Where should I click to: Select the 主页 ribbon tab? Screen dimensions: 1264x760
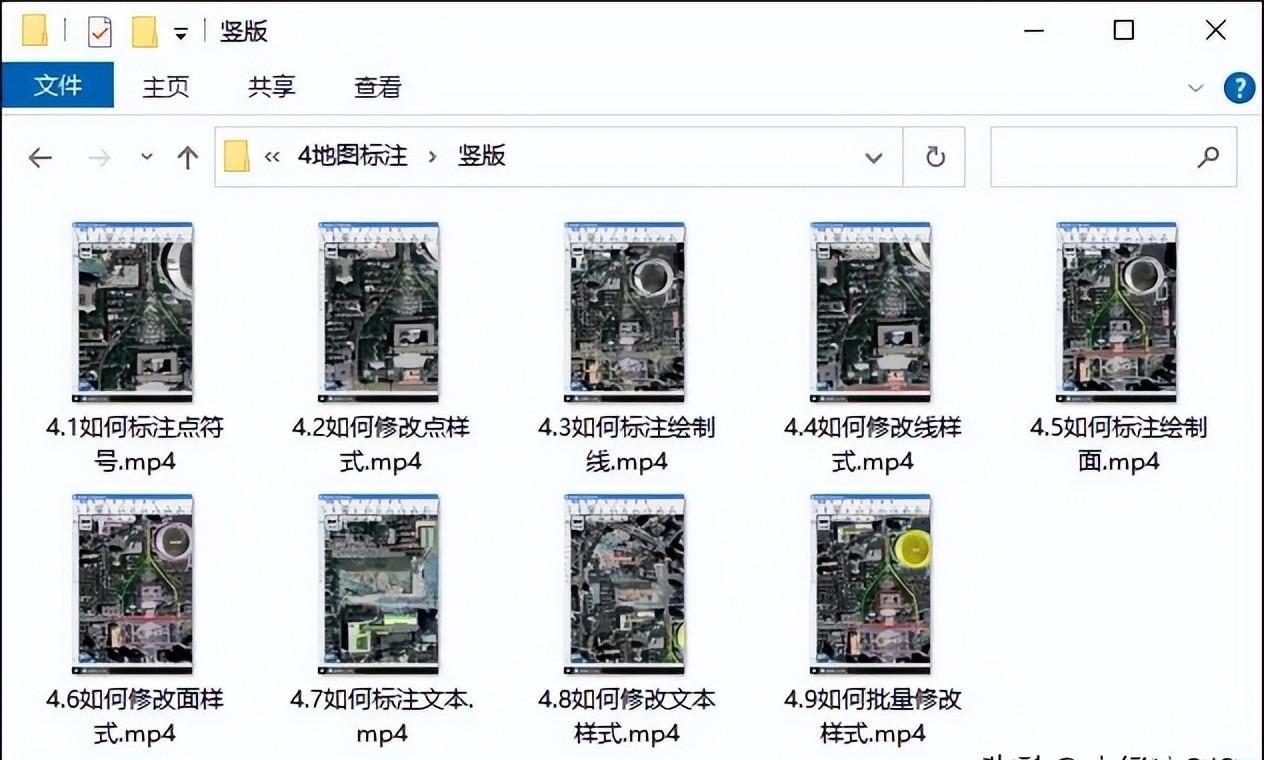point(165,87)
